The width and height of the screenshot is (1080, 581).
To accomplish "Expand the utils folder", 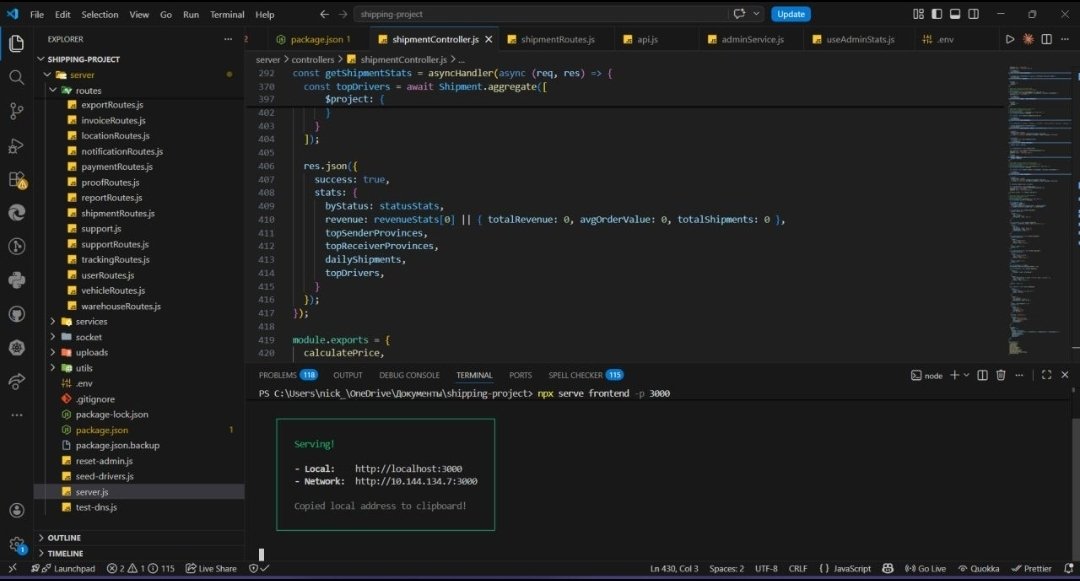I will pos(52,368).
